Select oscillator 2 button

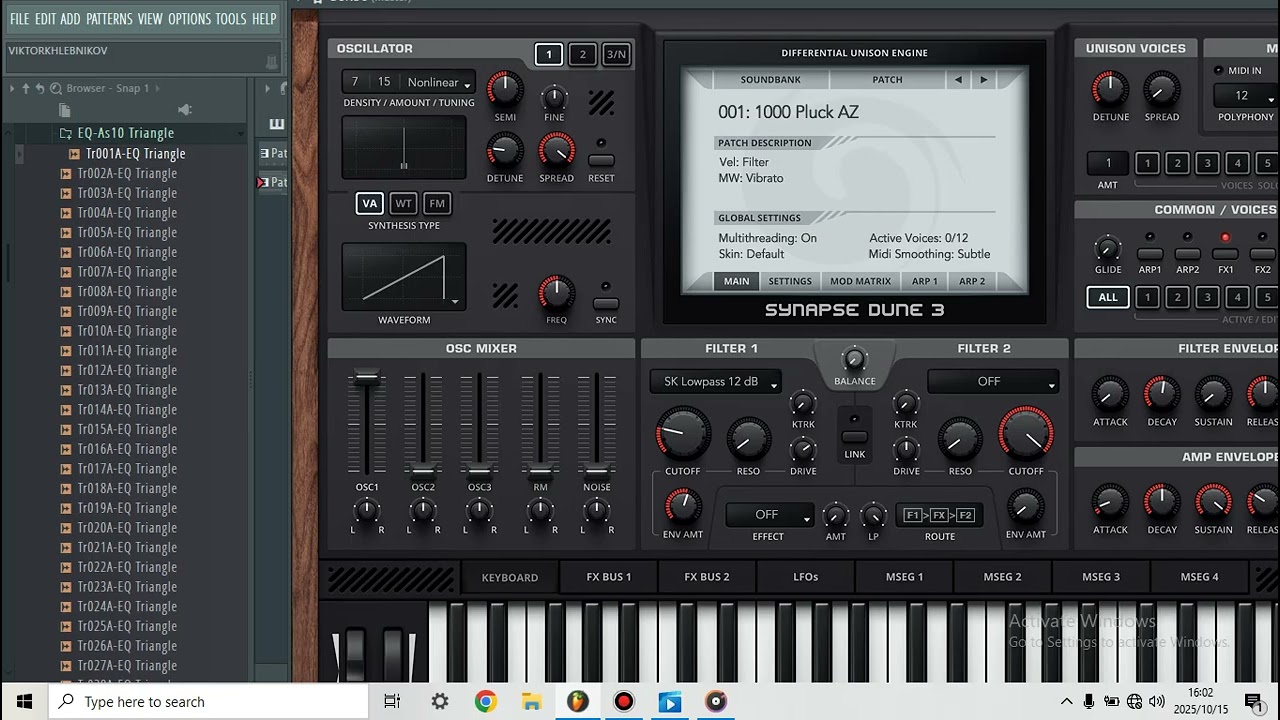click(582, 55)
